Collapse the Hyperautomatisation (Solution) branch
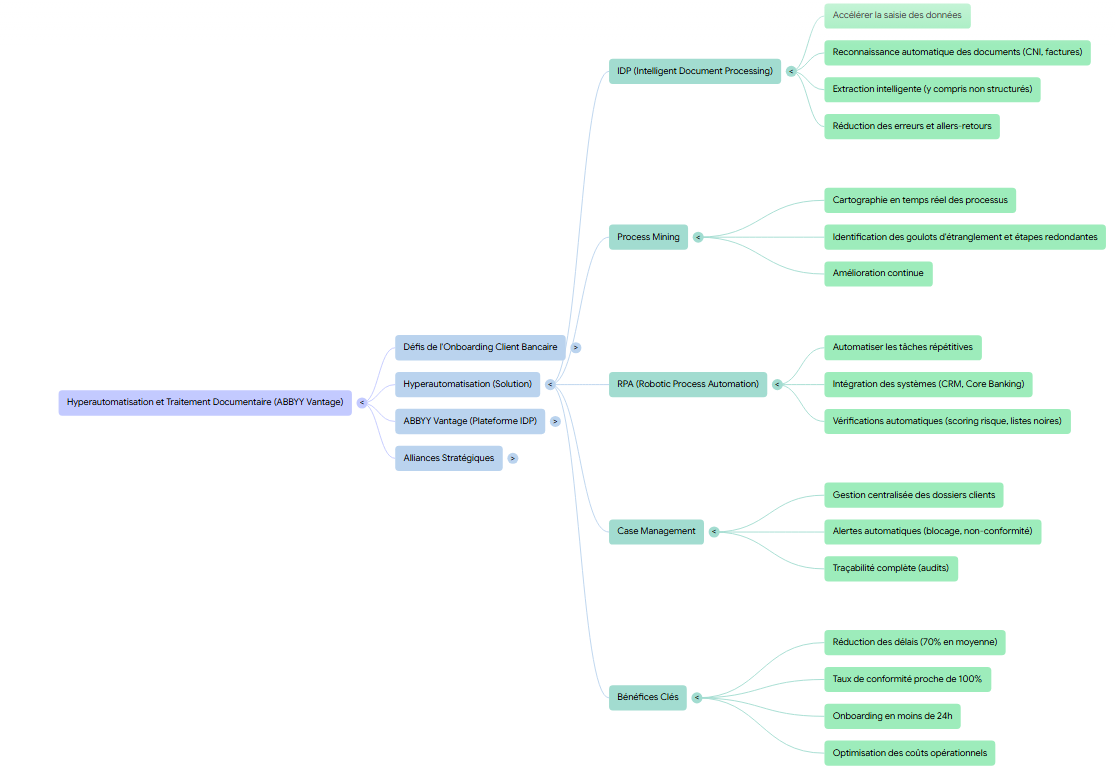Viewport: 1115px width, 772px height. [550, 384]
